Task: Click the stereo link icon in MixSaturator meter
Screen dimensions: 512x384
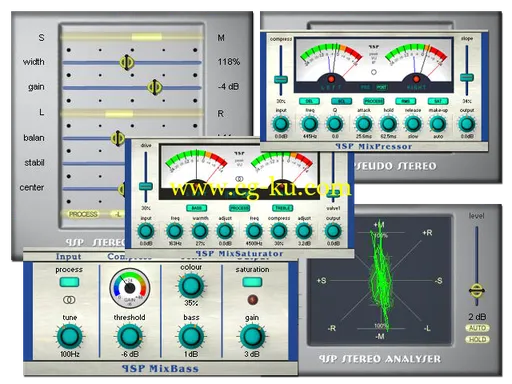Action: (239, 179)
